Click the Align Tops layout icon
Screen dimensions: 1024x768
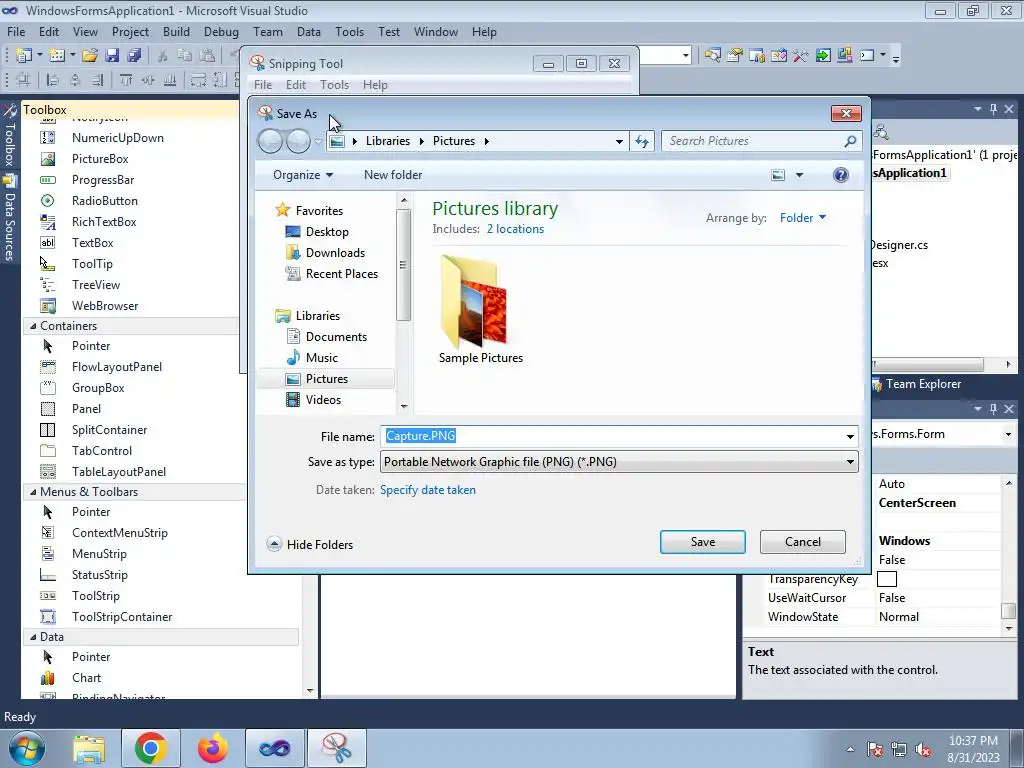pyautogui.click(x=125, y=80)
